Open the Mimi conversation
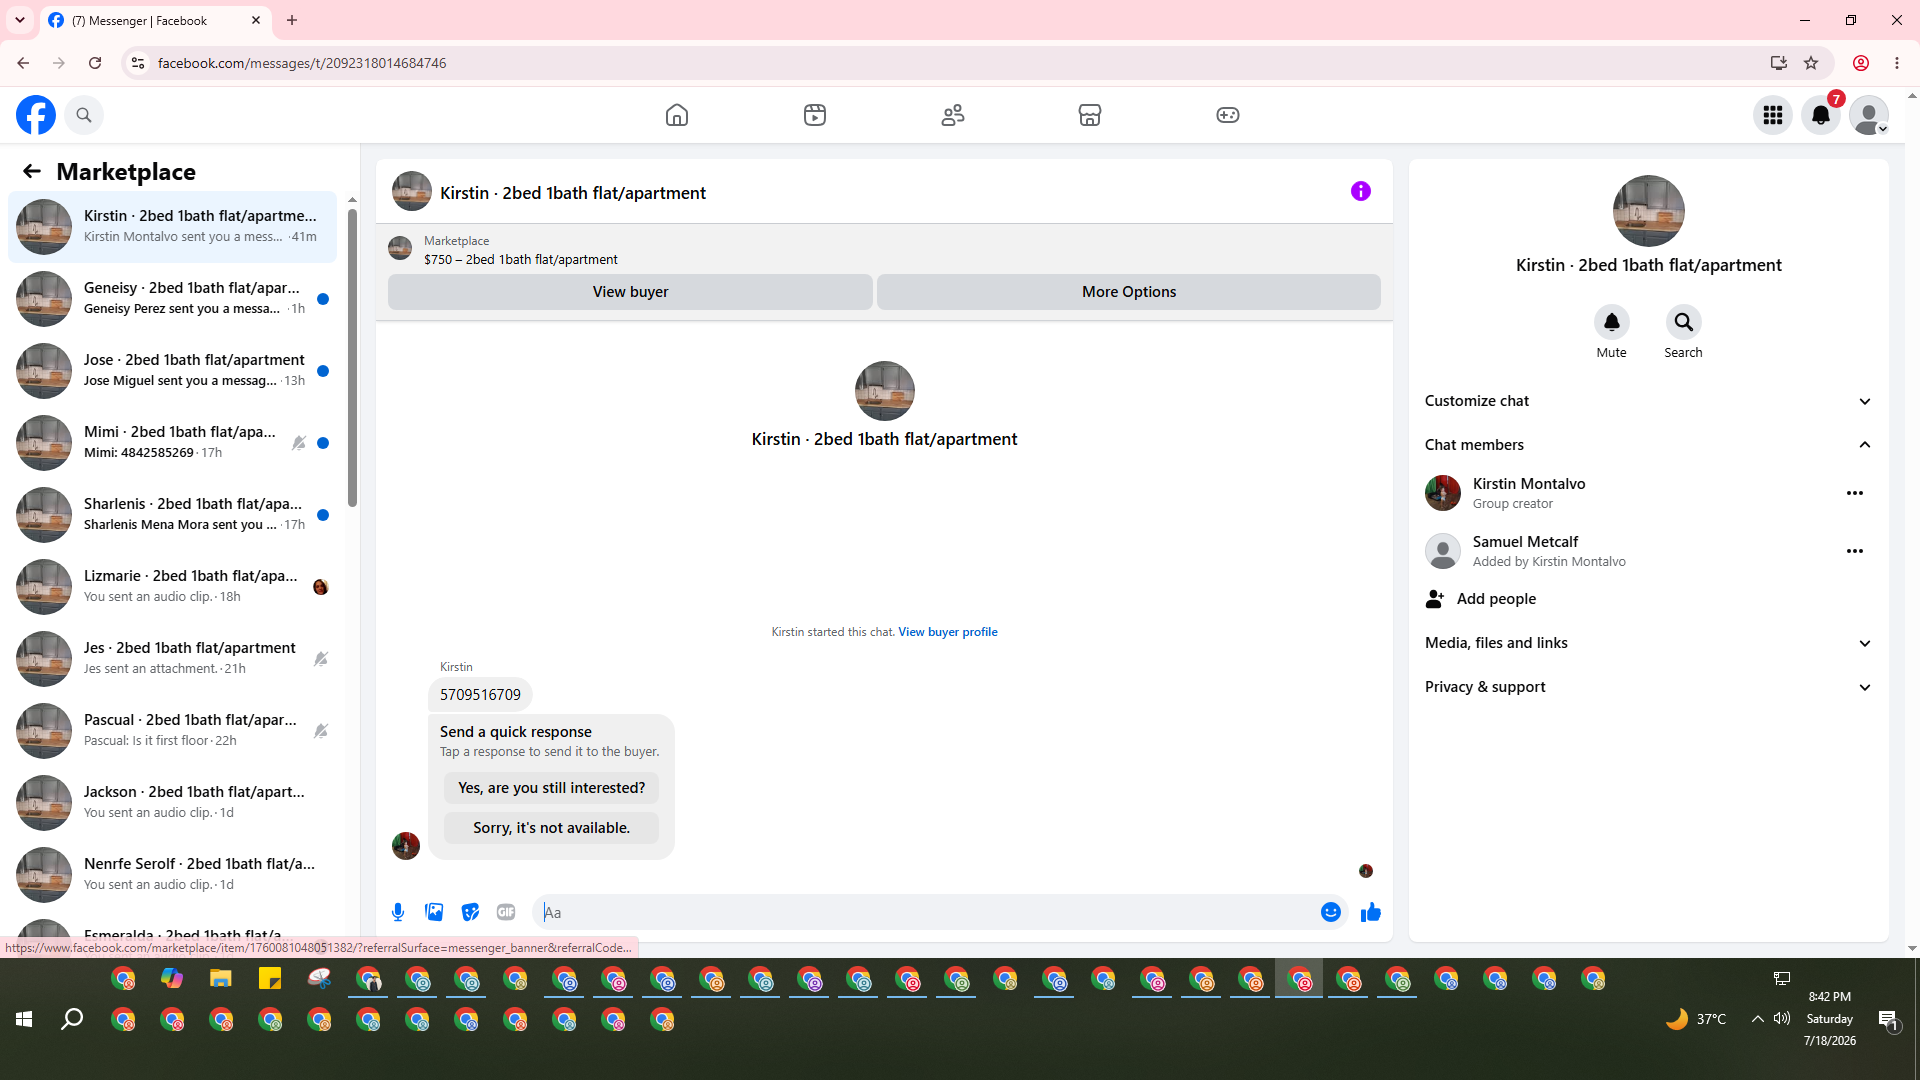The width and height of the screenshot is (1920, 1080). 172,443
